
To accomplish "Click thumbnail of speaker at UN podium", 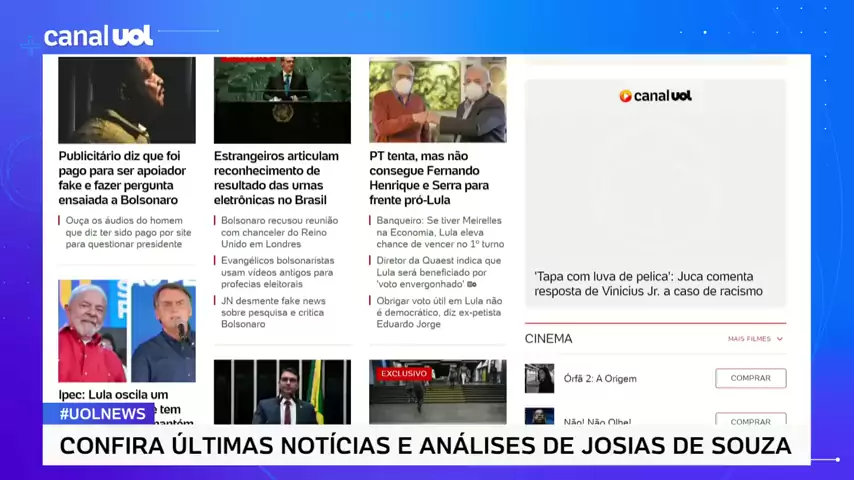I will click(x=282, y=100).
